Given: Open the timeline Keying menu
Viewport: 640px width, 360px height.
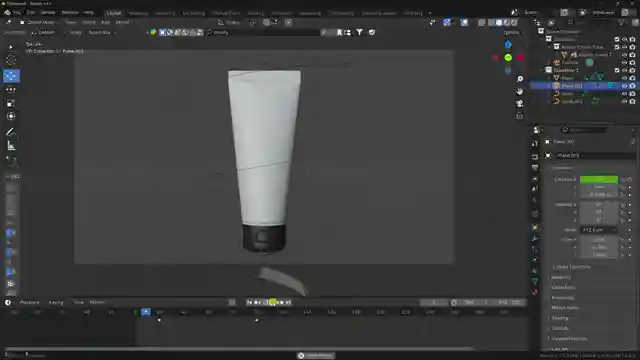Looking at the screenshot, I should tap(56, 302).
